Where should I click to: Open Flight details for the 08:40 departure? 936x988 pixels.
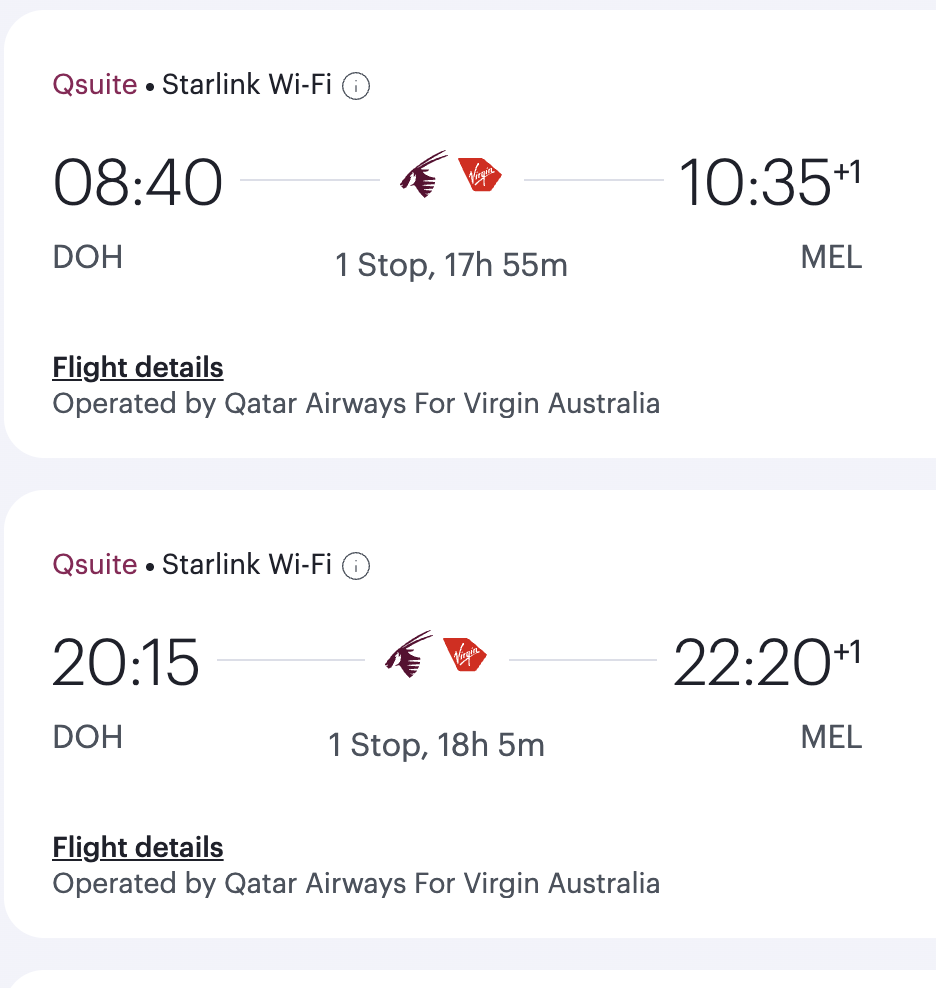pyautogui.click(x=138, y=368)
